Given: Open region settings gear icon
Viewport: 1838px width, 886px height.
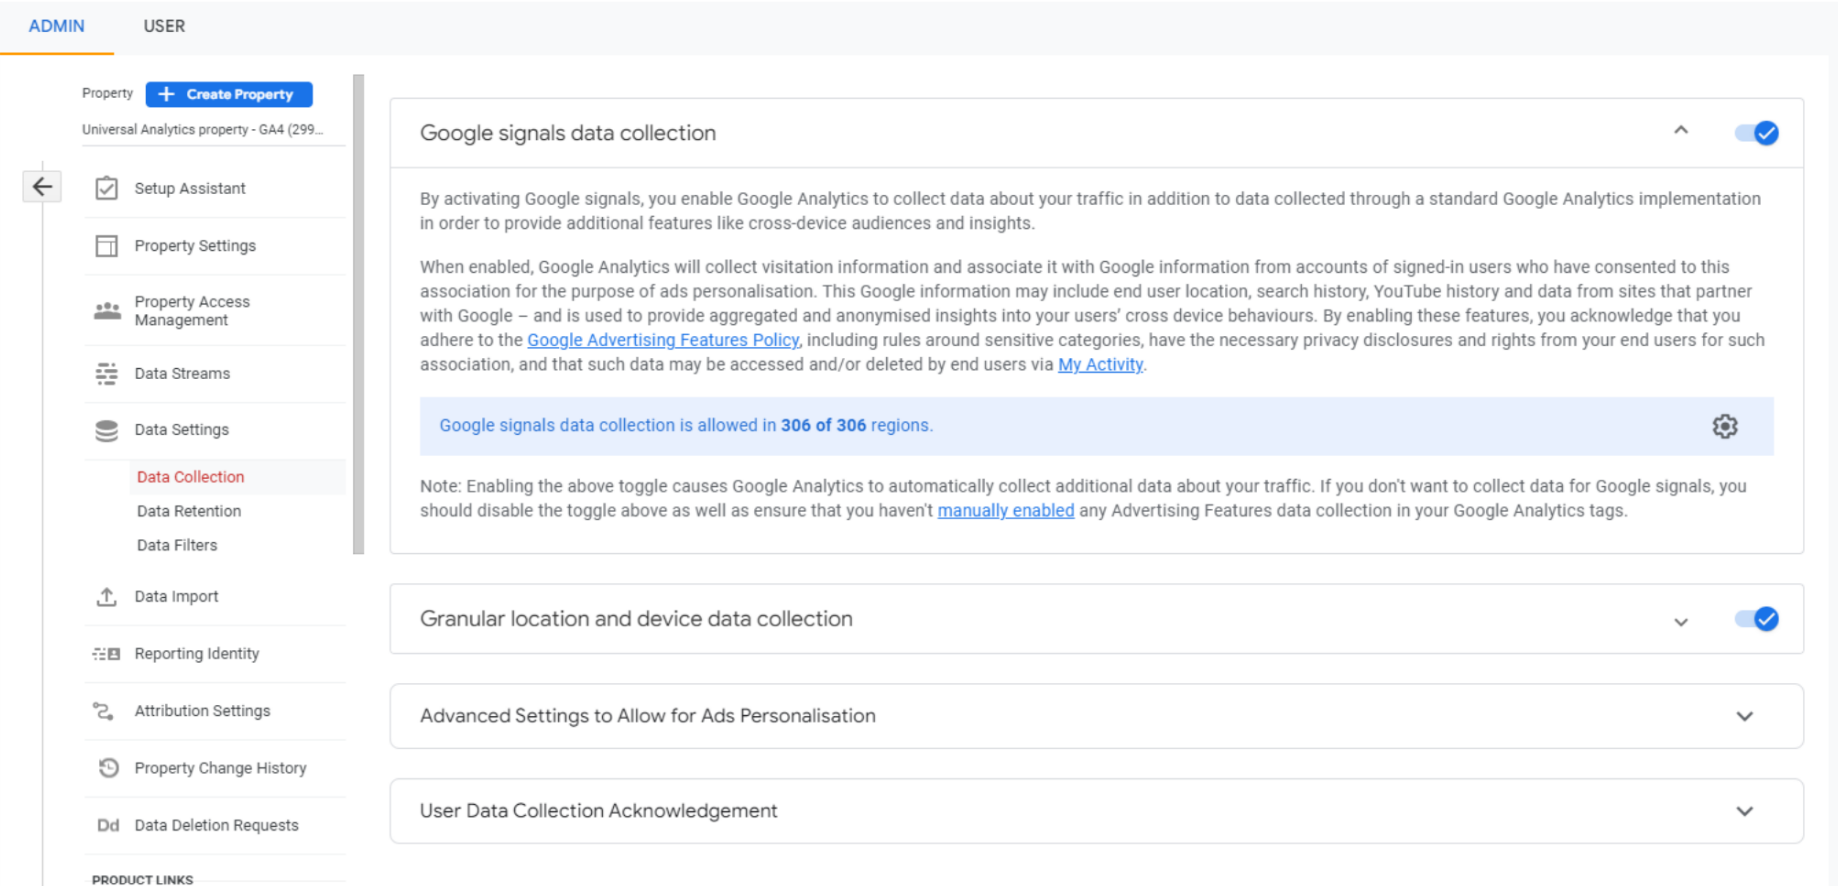Looking at the screenshot, I should point(1724,427).
